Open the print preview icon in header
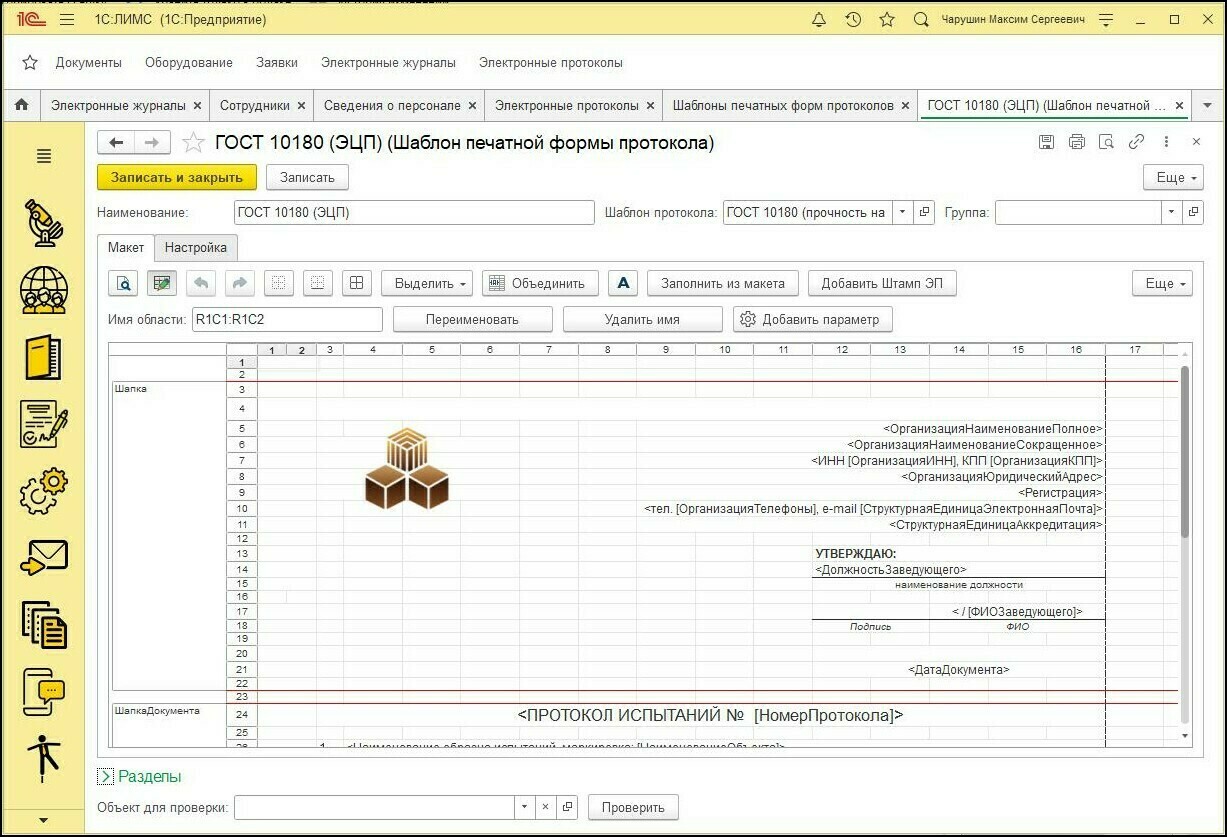The image size is (1227, 837). (1106, 142)
